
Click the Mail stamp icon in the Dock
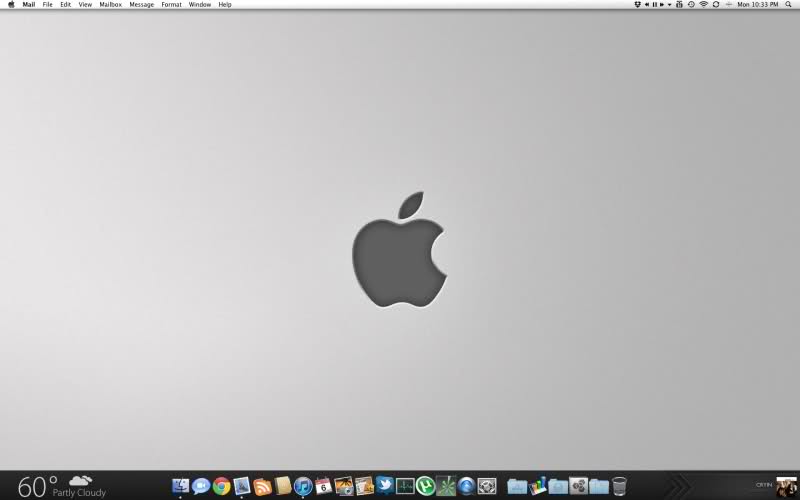point(242,486)
